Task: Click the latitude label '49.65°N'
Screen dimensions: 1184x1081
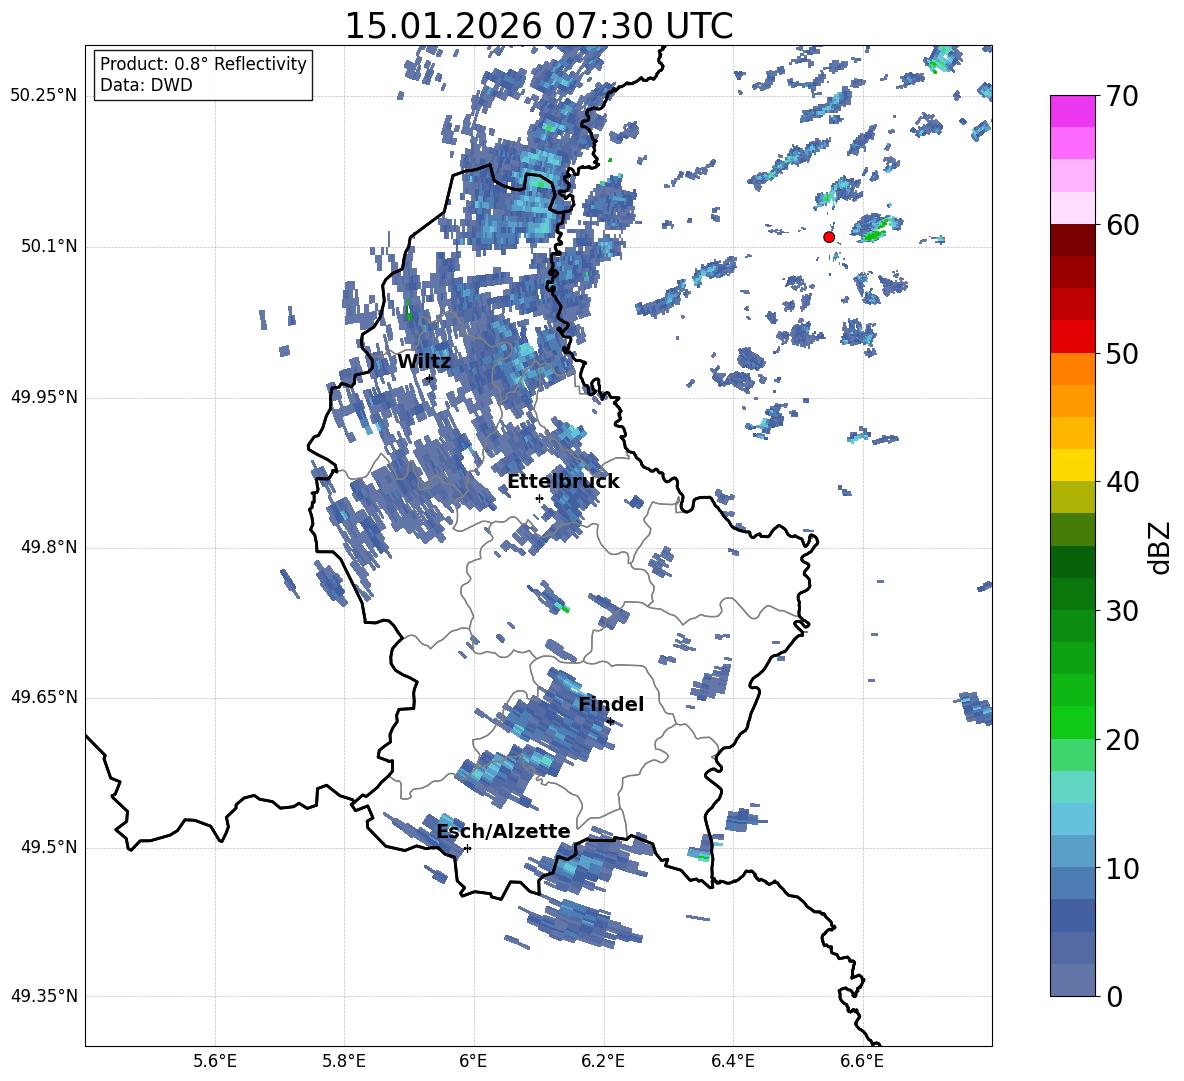Action: [x=44, y=698]
